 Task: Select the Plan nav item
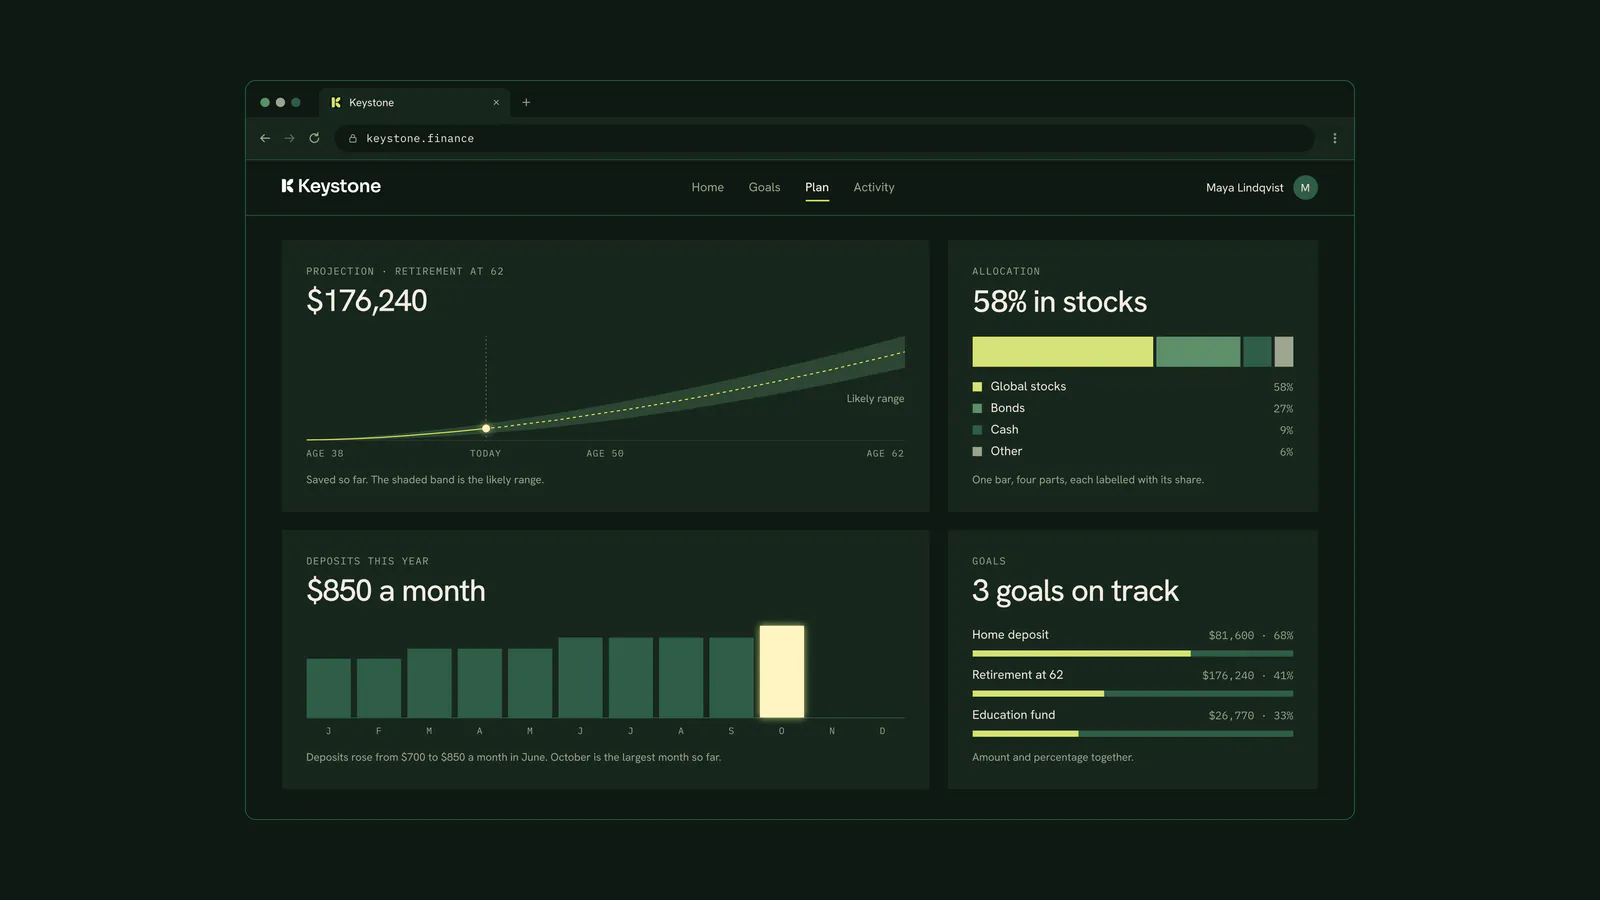point(817,187)
